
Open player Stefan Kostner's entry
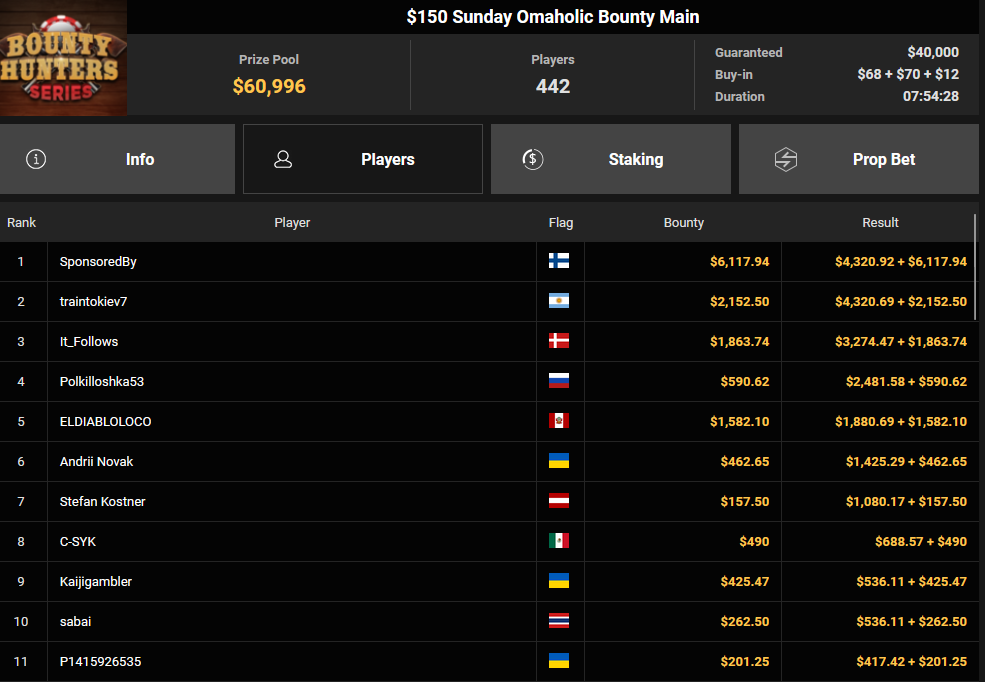coord(103,502)
